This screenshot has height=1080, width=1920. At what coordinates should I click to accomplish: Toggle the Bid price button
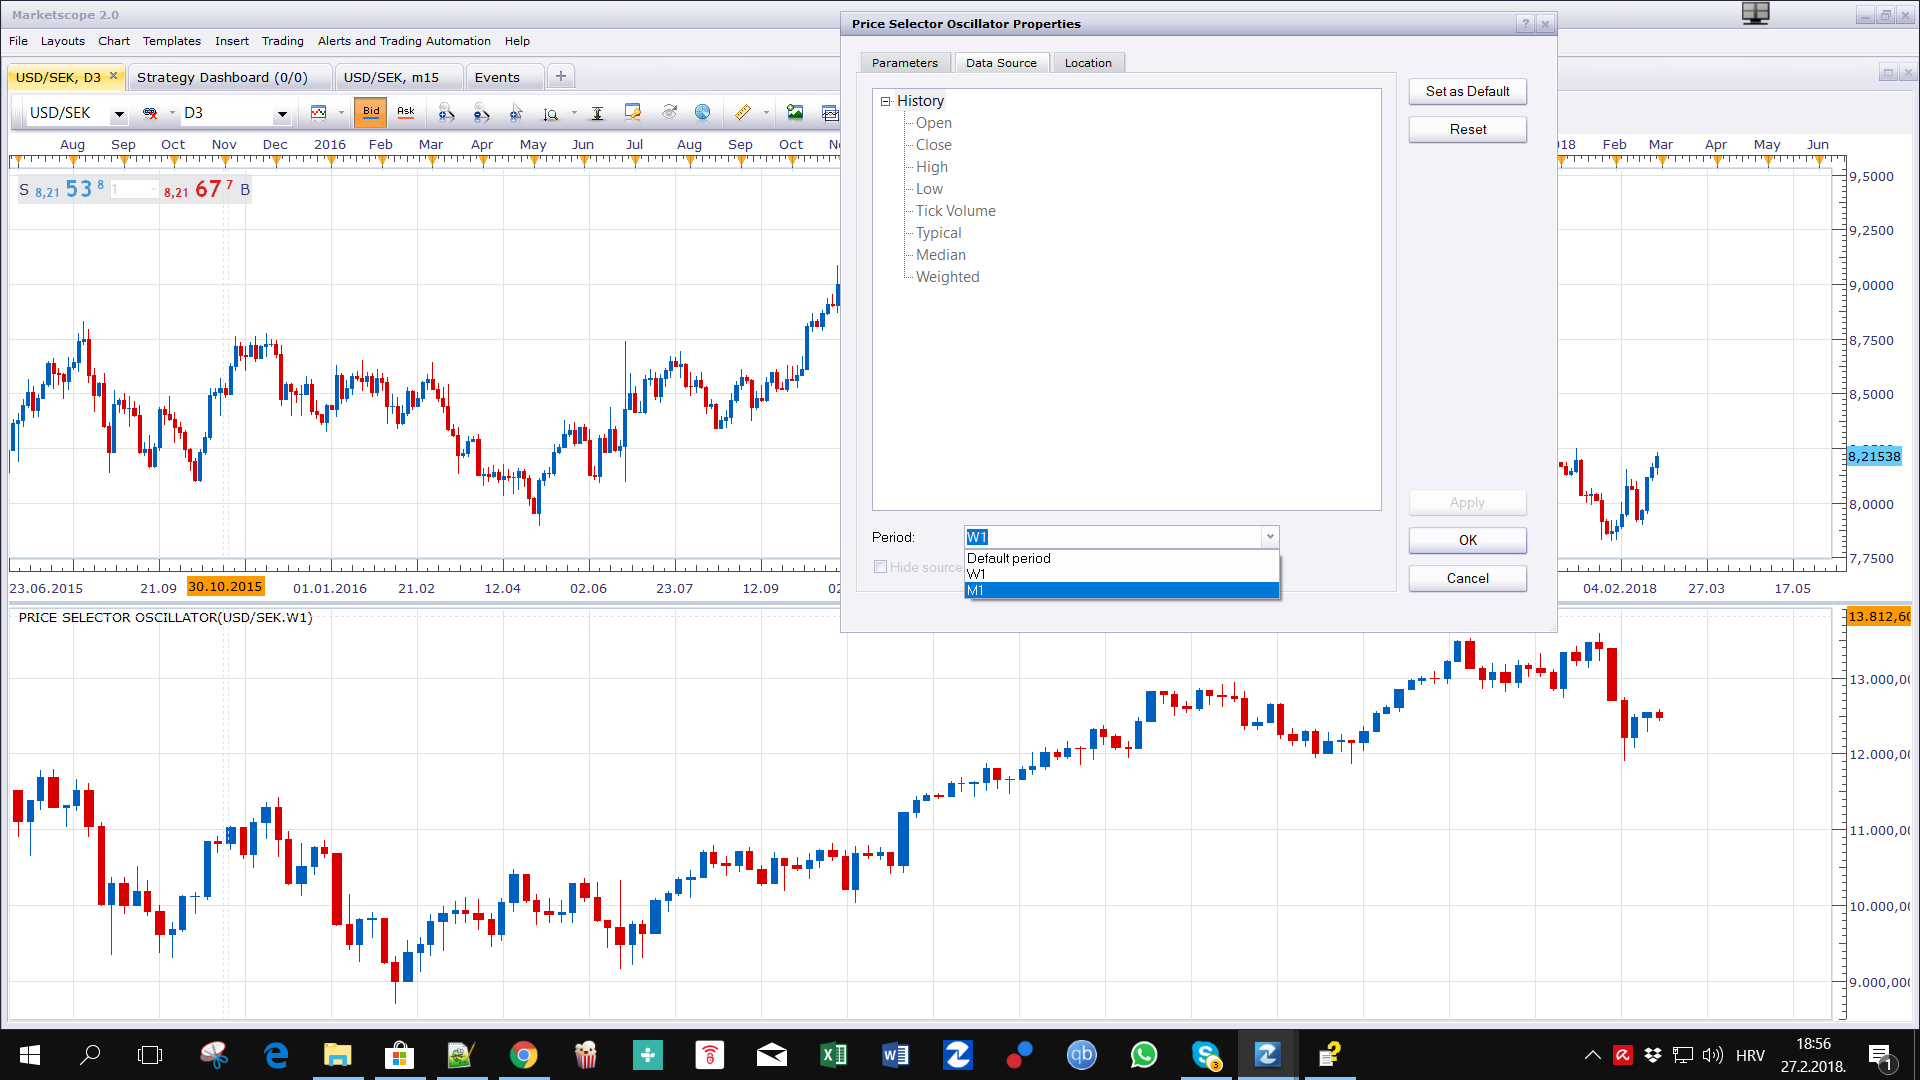[x=371, y=112]
